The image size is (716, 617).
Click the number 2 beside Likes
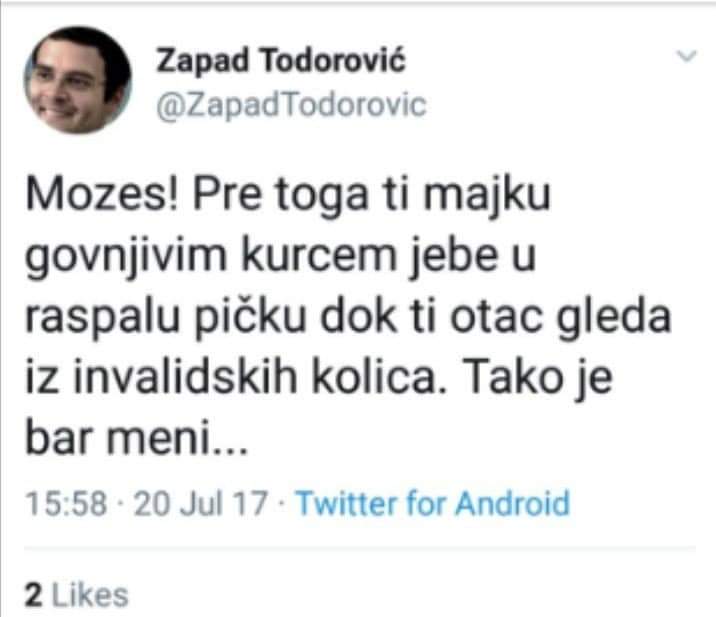tap(34, 596)
